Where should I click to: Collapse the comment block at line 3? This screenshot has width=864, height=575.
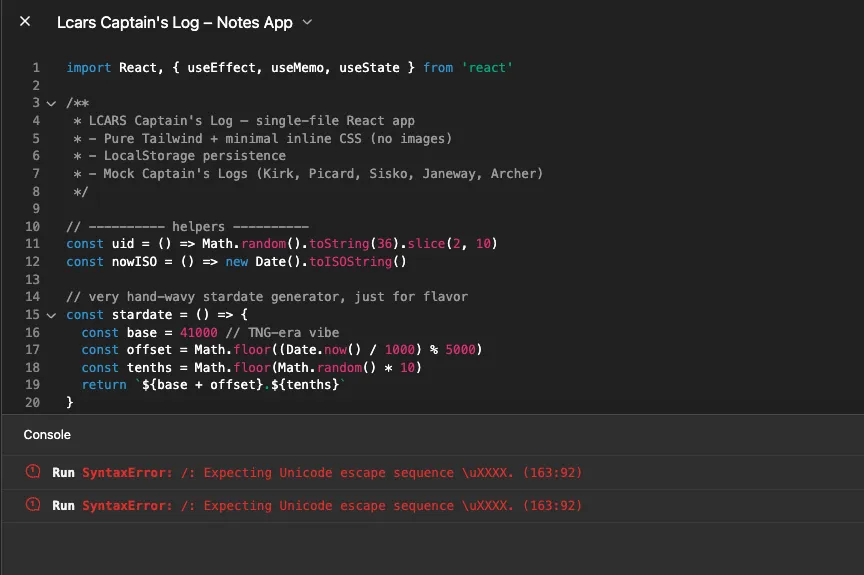pos(51,103)
